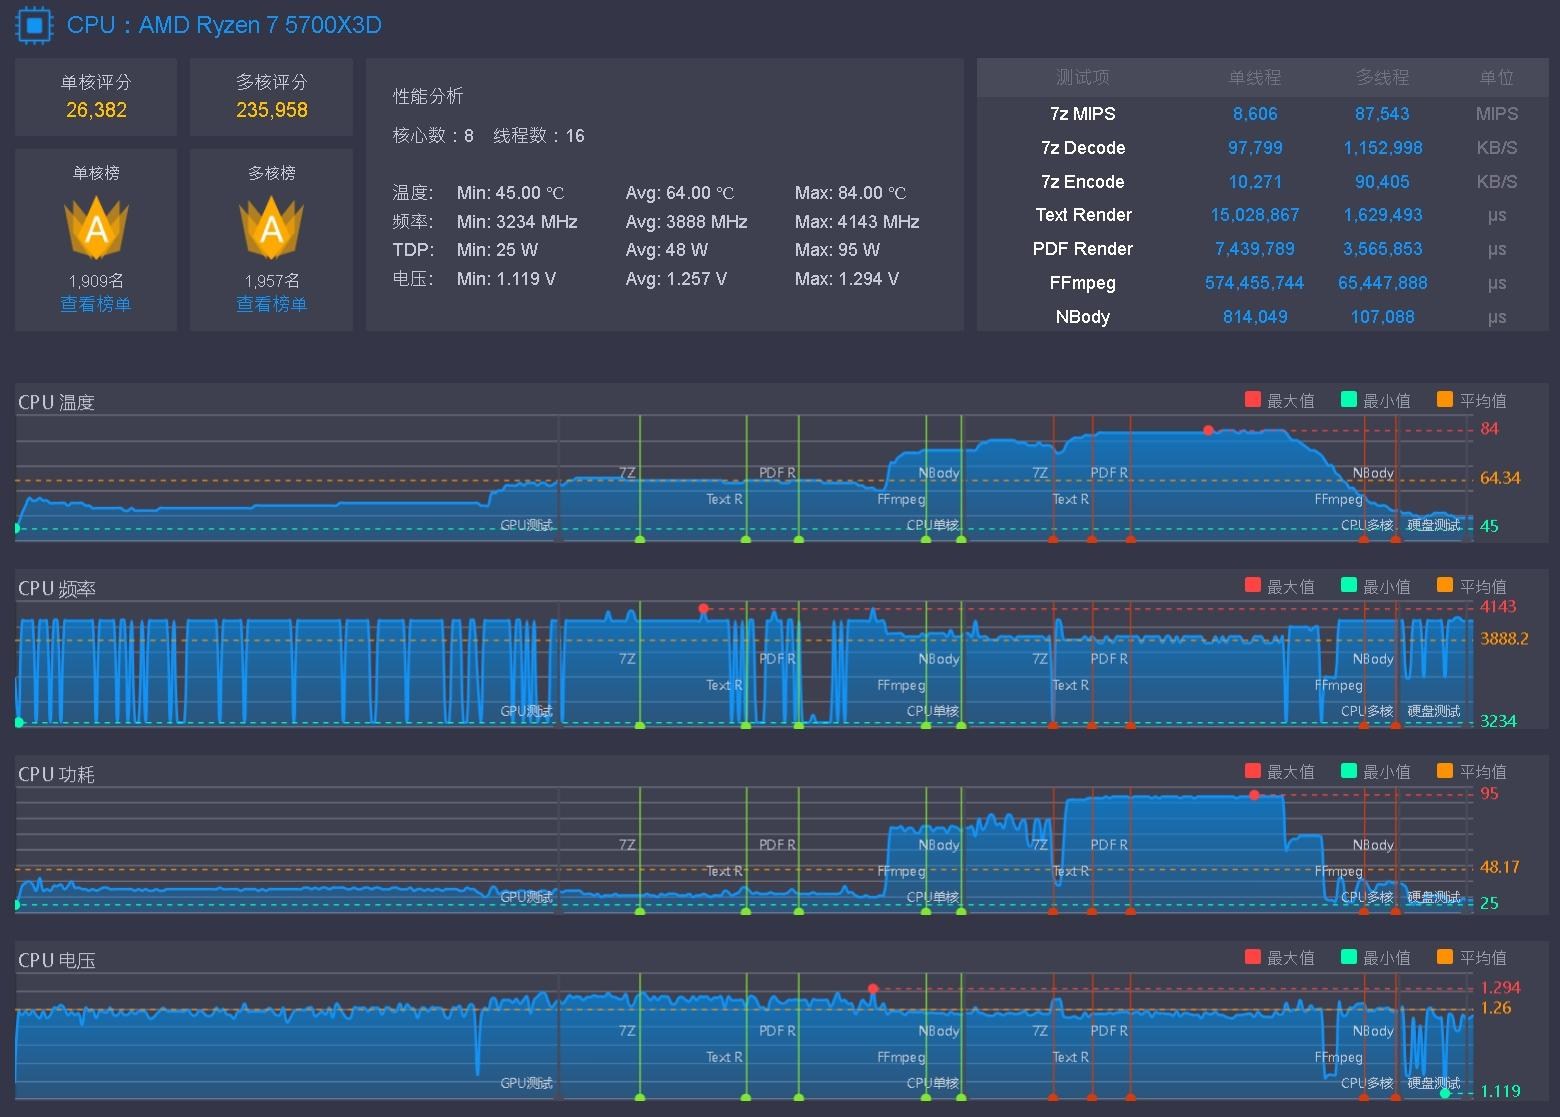The height and width of the screenshot is (1117, 1560).
Task: Click the CPU chip icon beside the CPU title
Action: tap(33, 24)
